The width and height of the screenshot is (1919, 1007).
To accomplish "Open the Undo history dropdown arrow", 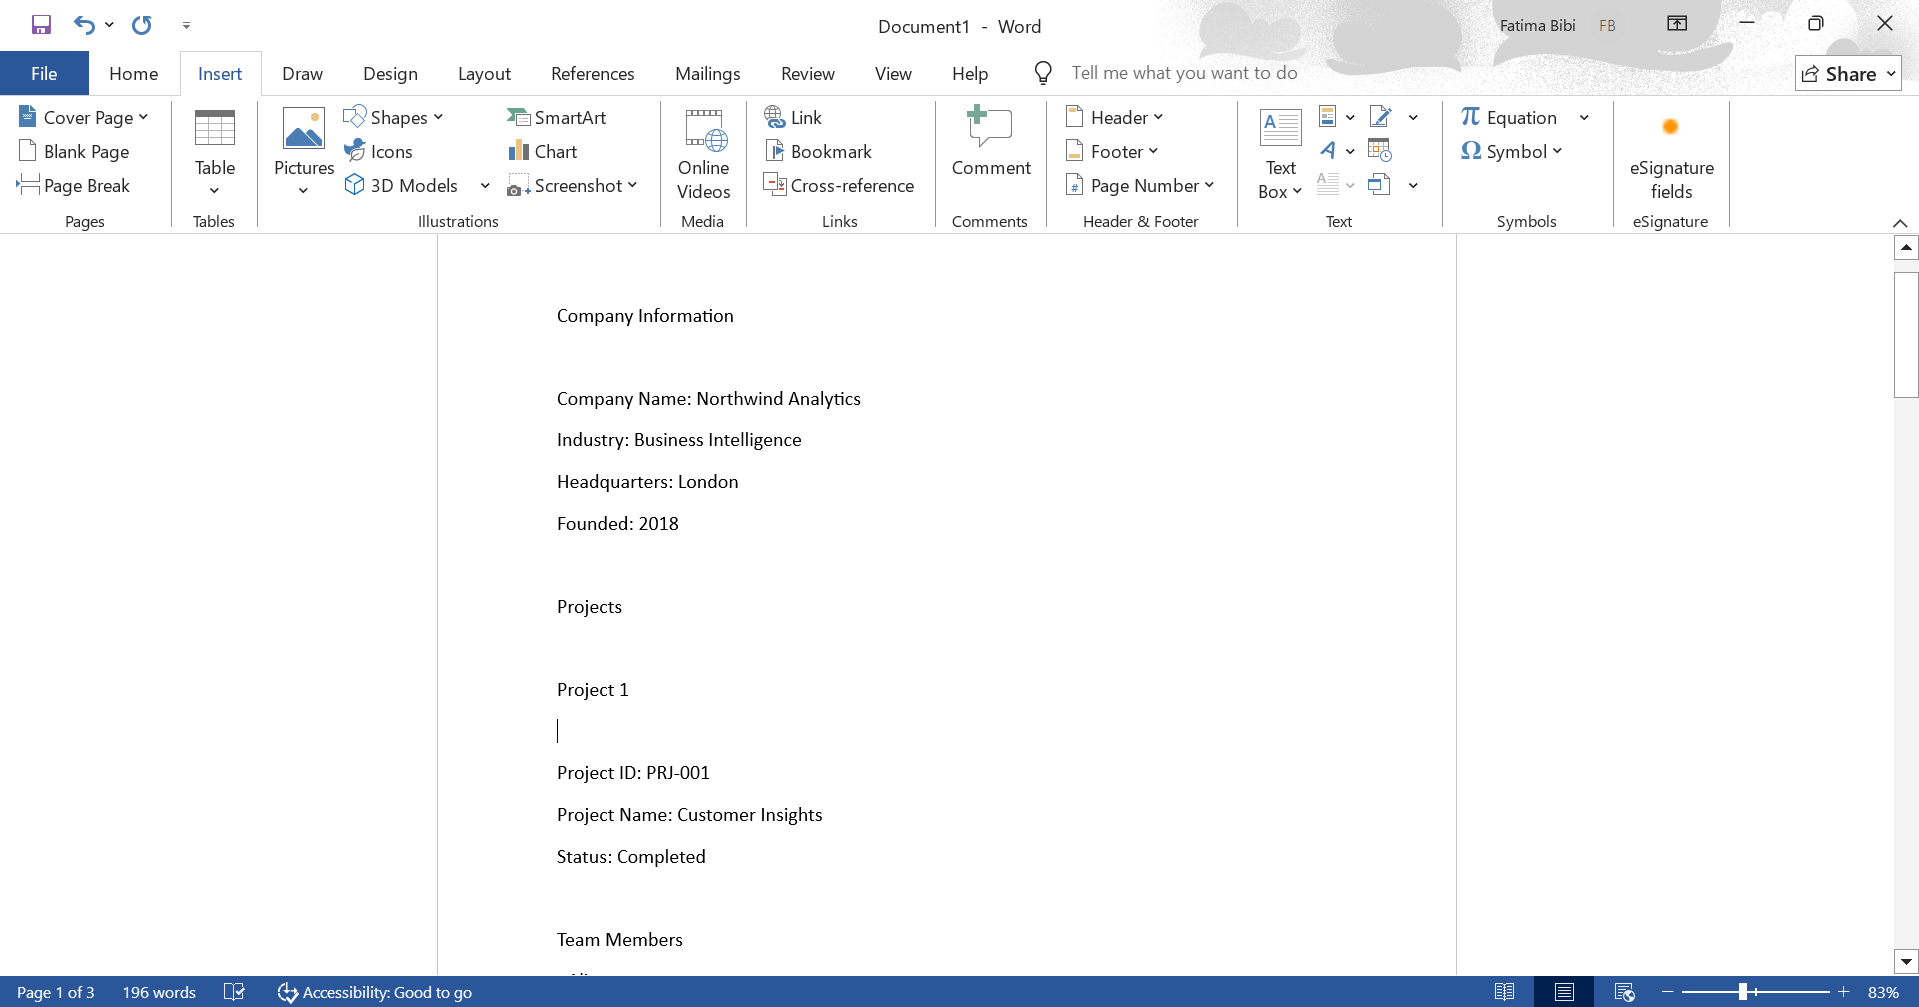I will pyautogui.click(x=109, y=25).
